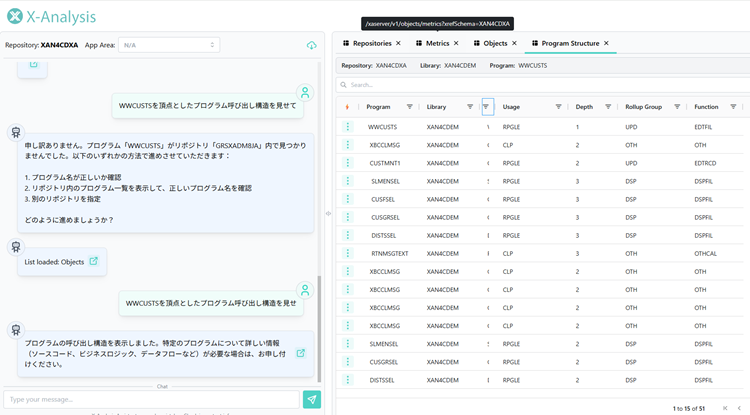Open row menu for CUSFSEL
Viewport: 750px width, 415px height.
tap(348, 199)
